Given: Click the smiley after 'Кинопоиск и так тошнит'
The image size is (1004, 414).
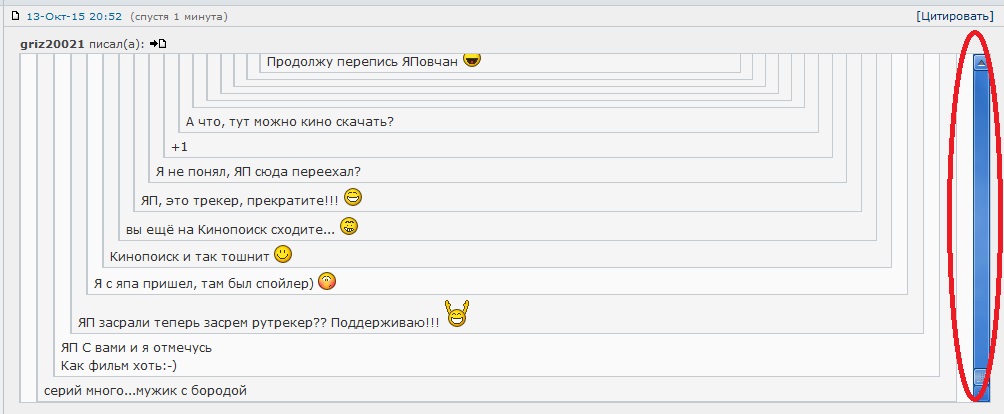Looking at the screenshot, I should click(x=283, y=255).
